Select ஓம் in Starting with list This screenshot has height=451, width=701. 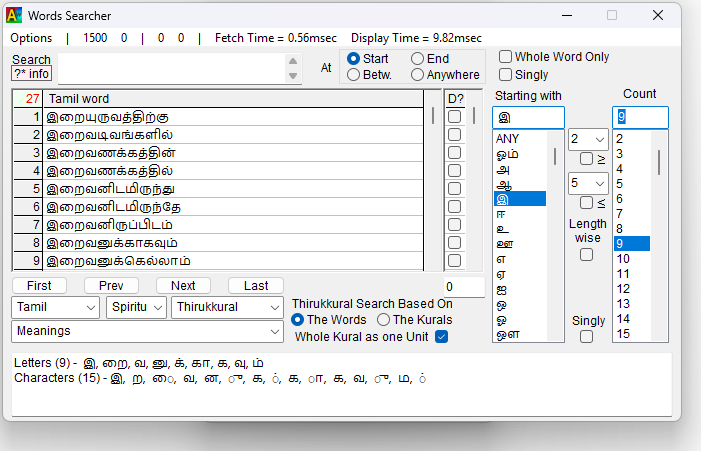tap(520, 154)
